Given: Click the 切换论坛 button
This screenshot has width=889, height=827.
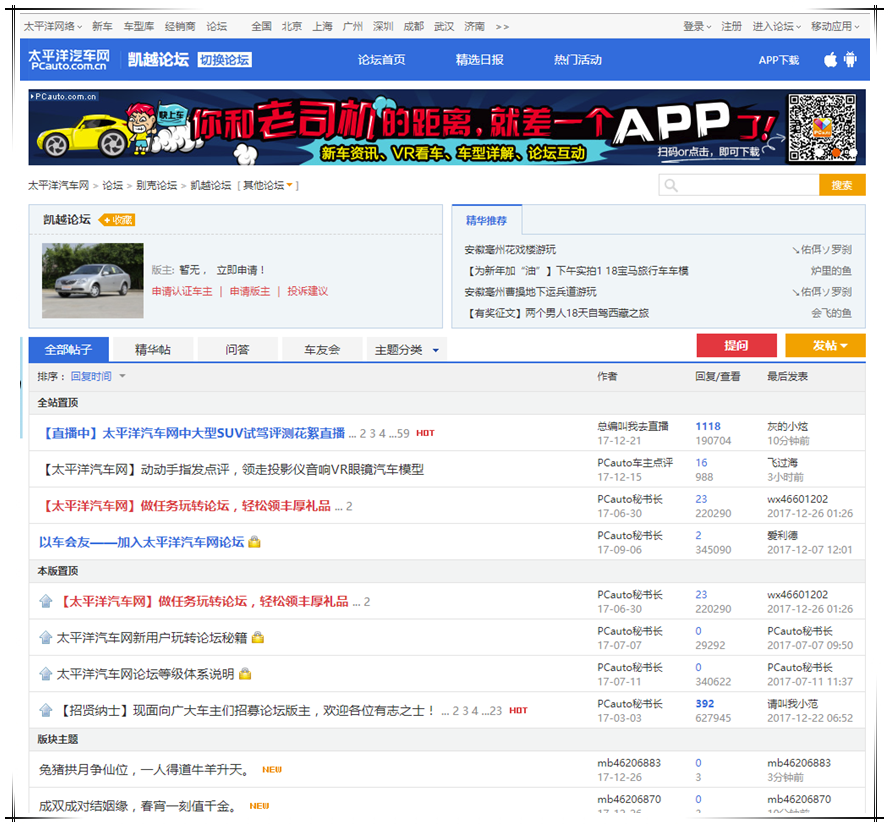Looking at the screenshot, I should (x=225, y=60).
